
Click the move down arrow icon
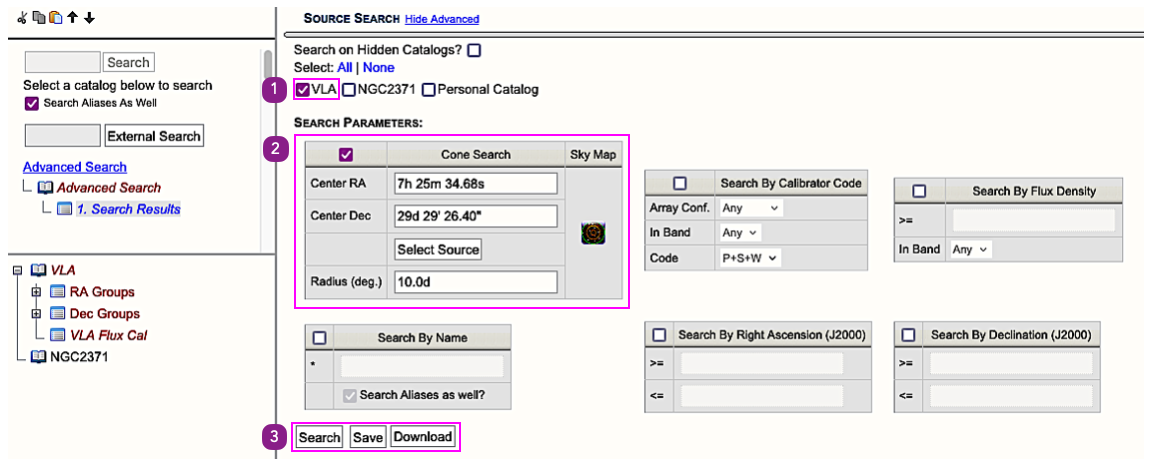(x=89, y=18)
